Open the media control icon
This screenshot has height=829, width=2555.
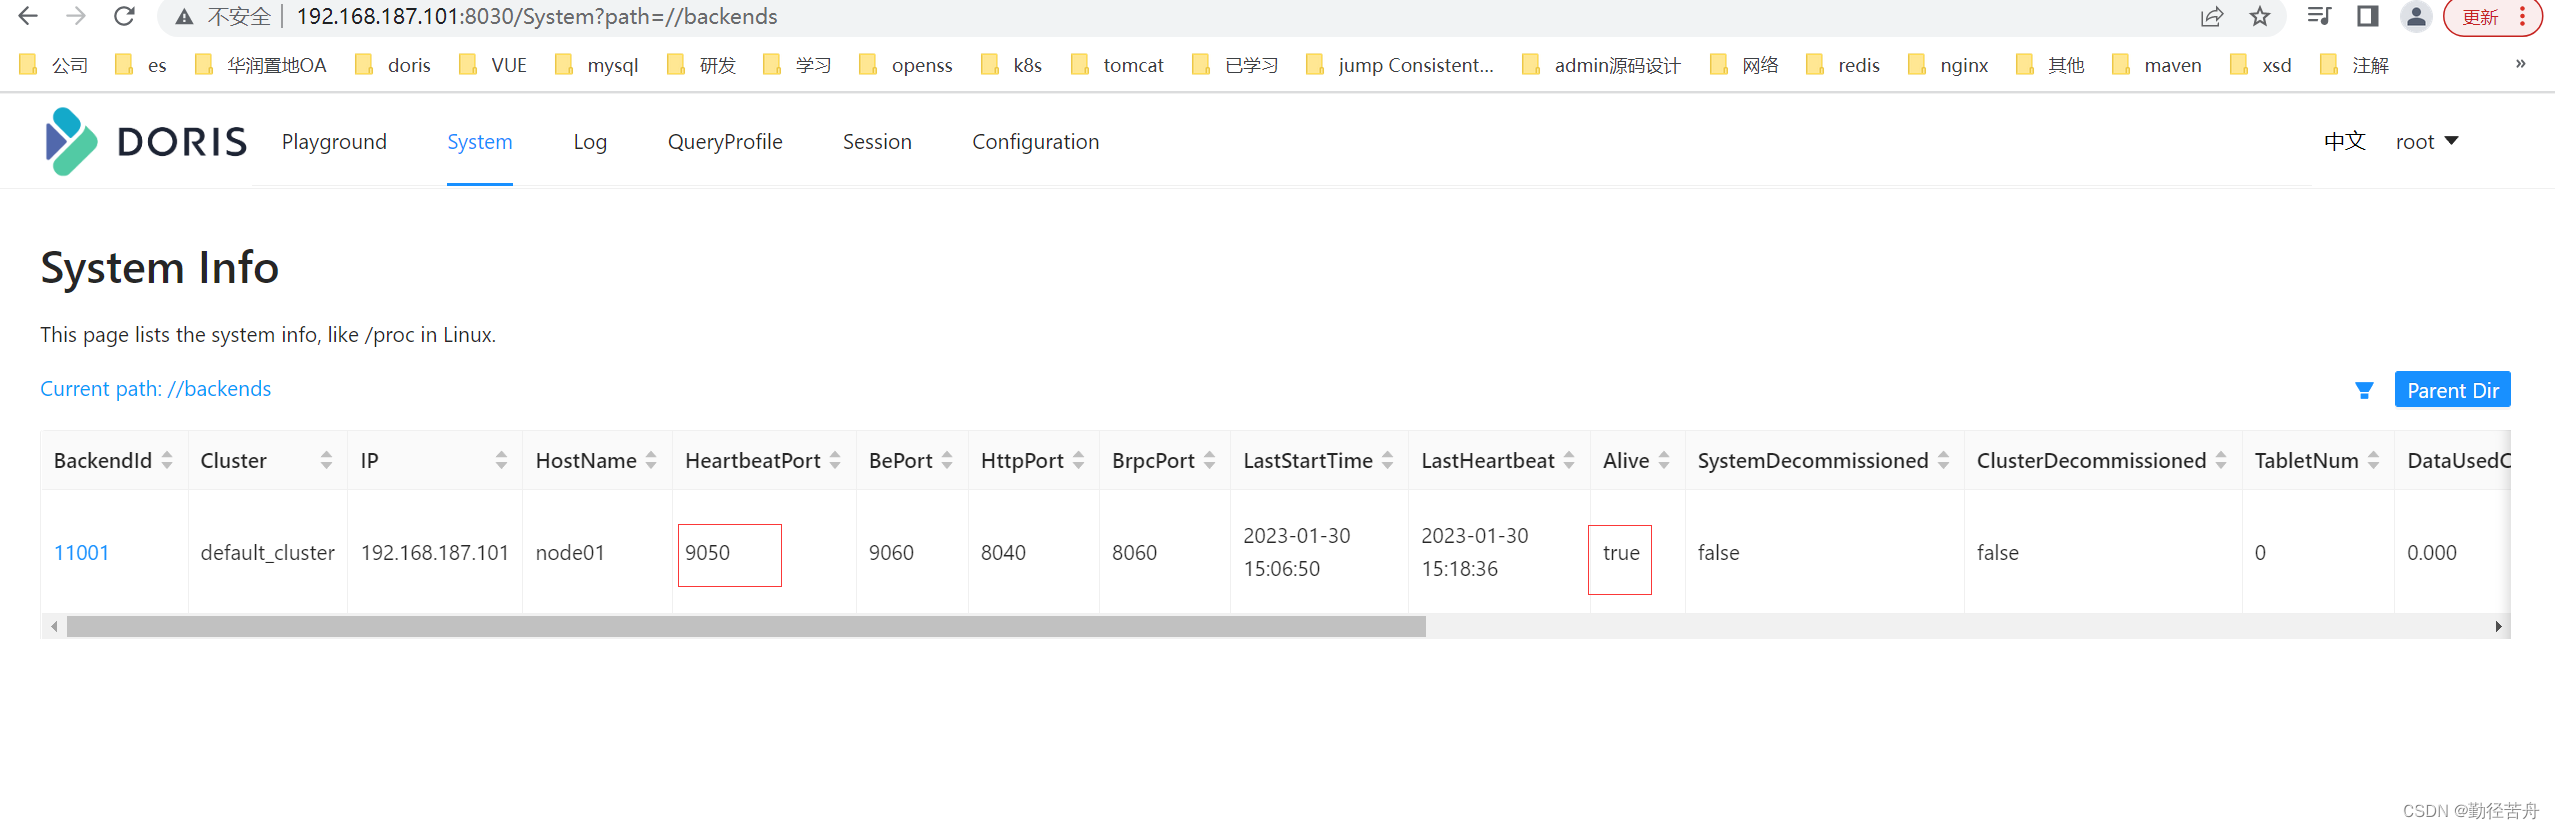coord(2319,16)
